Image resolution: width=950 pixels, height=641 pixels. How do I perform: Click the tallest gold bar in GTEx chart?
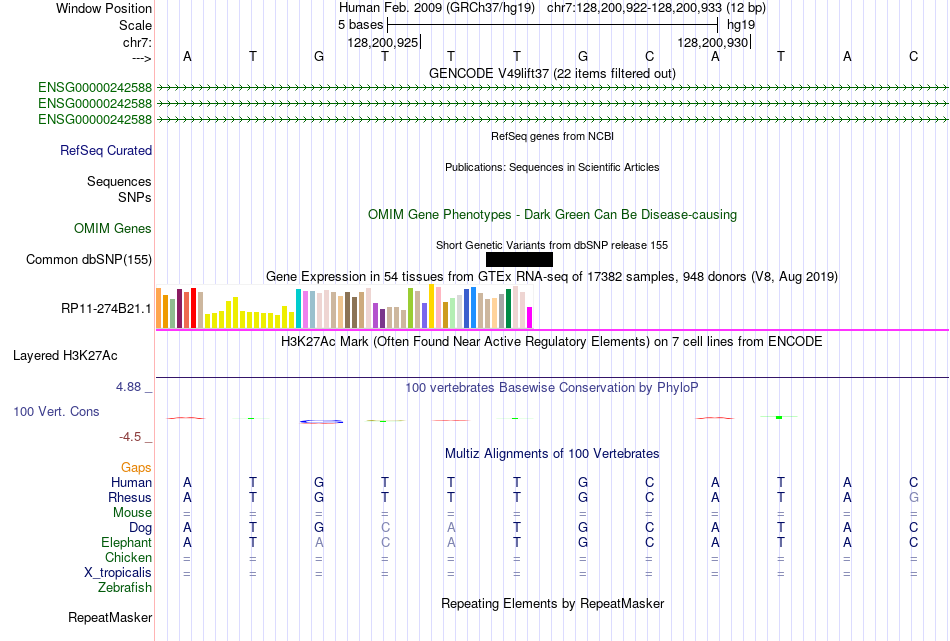pyautogui.click(x=431, y=306)
